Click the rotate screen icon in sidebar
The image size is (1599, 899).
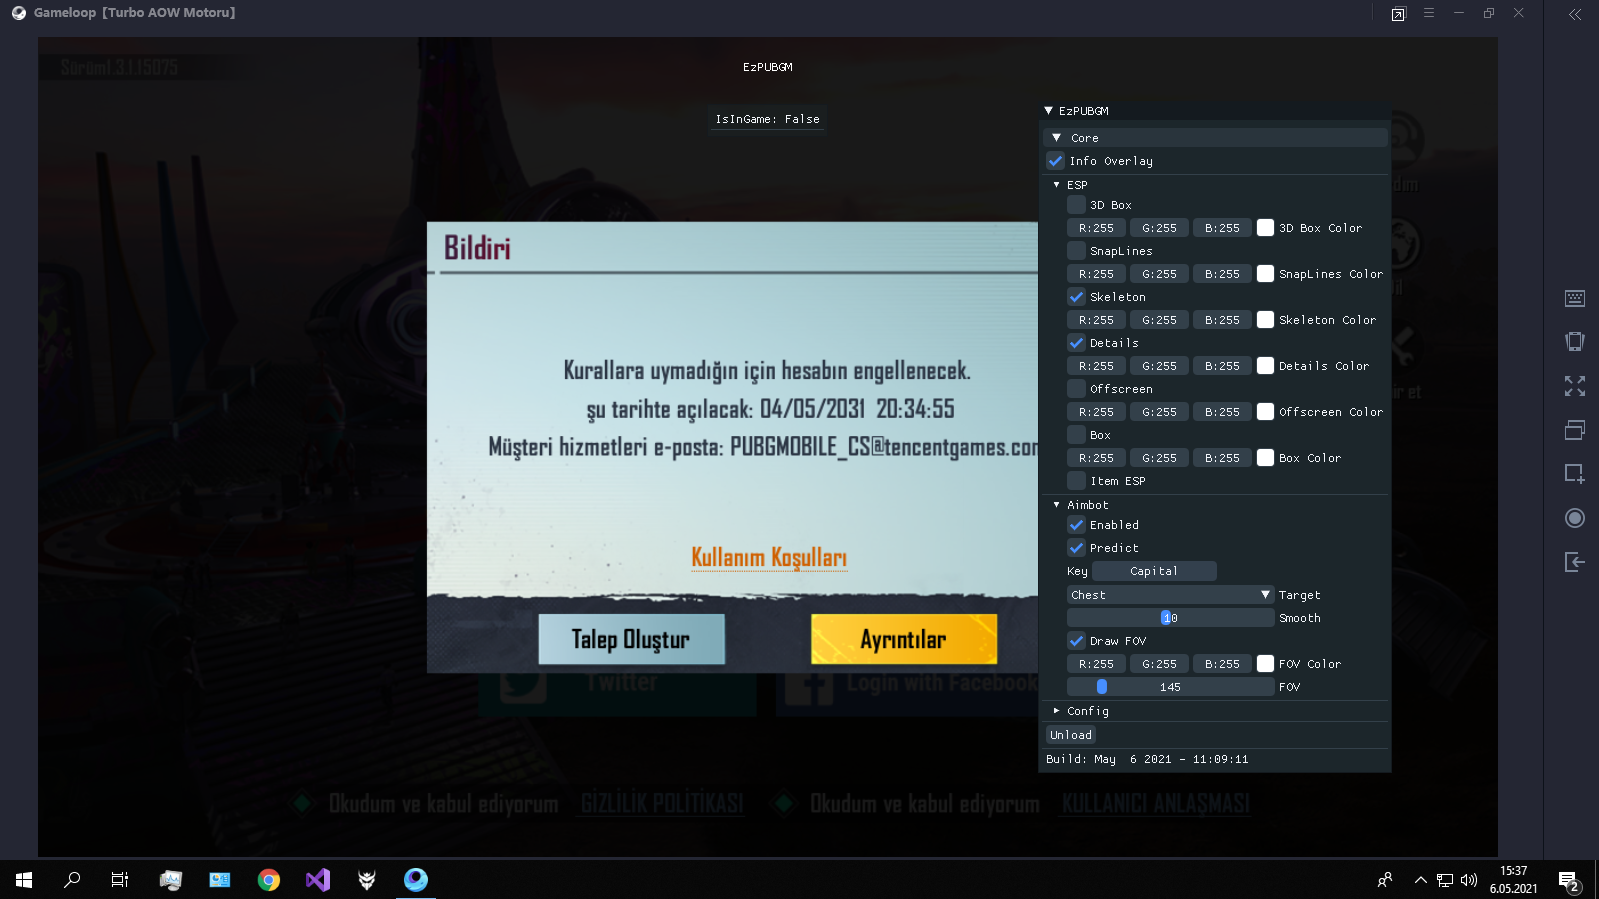pos(1574,342)
